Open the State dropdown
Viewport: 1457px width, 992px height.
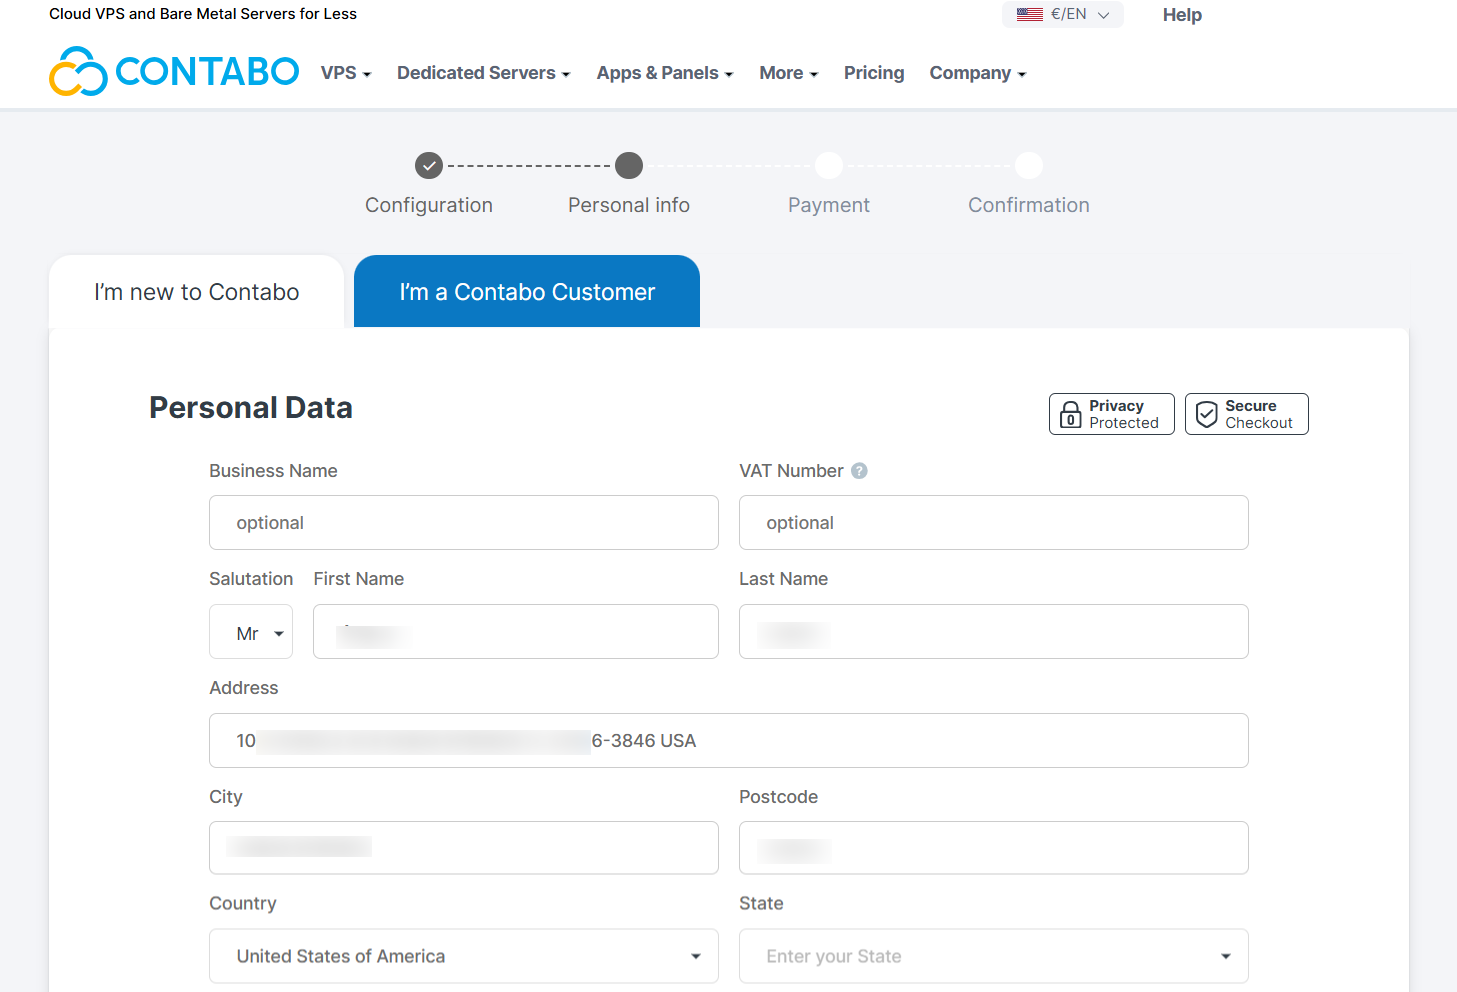tap(994, 956)
